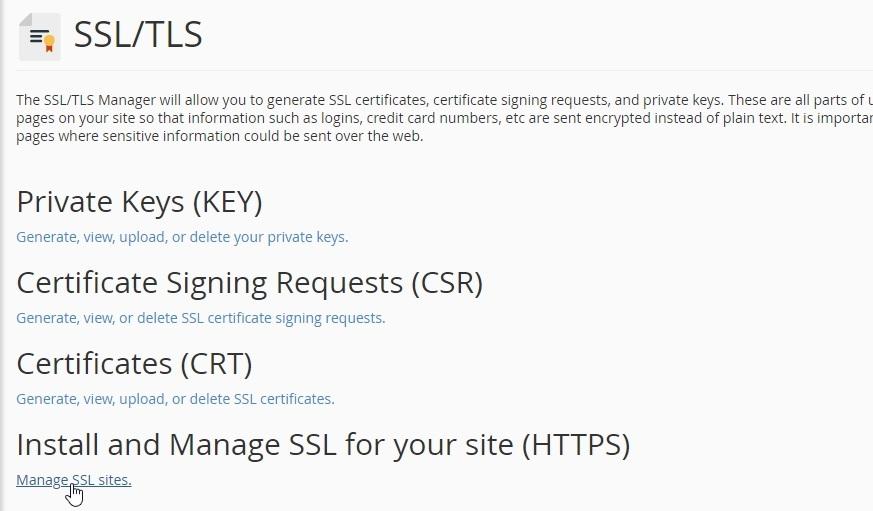This screenshot has height=511, width=873.
Task: Open the private keys management link
Action: point(182,237)
